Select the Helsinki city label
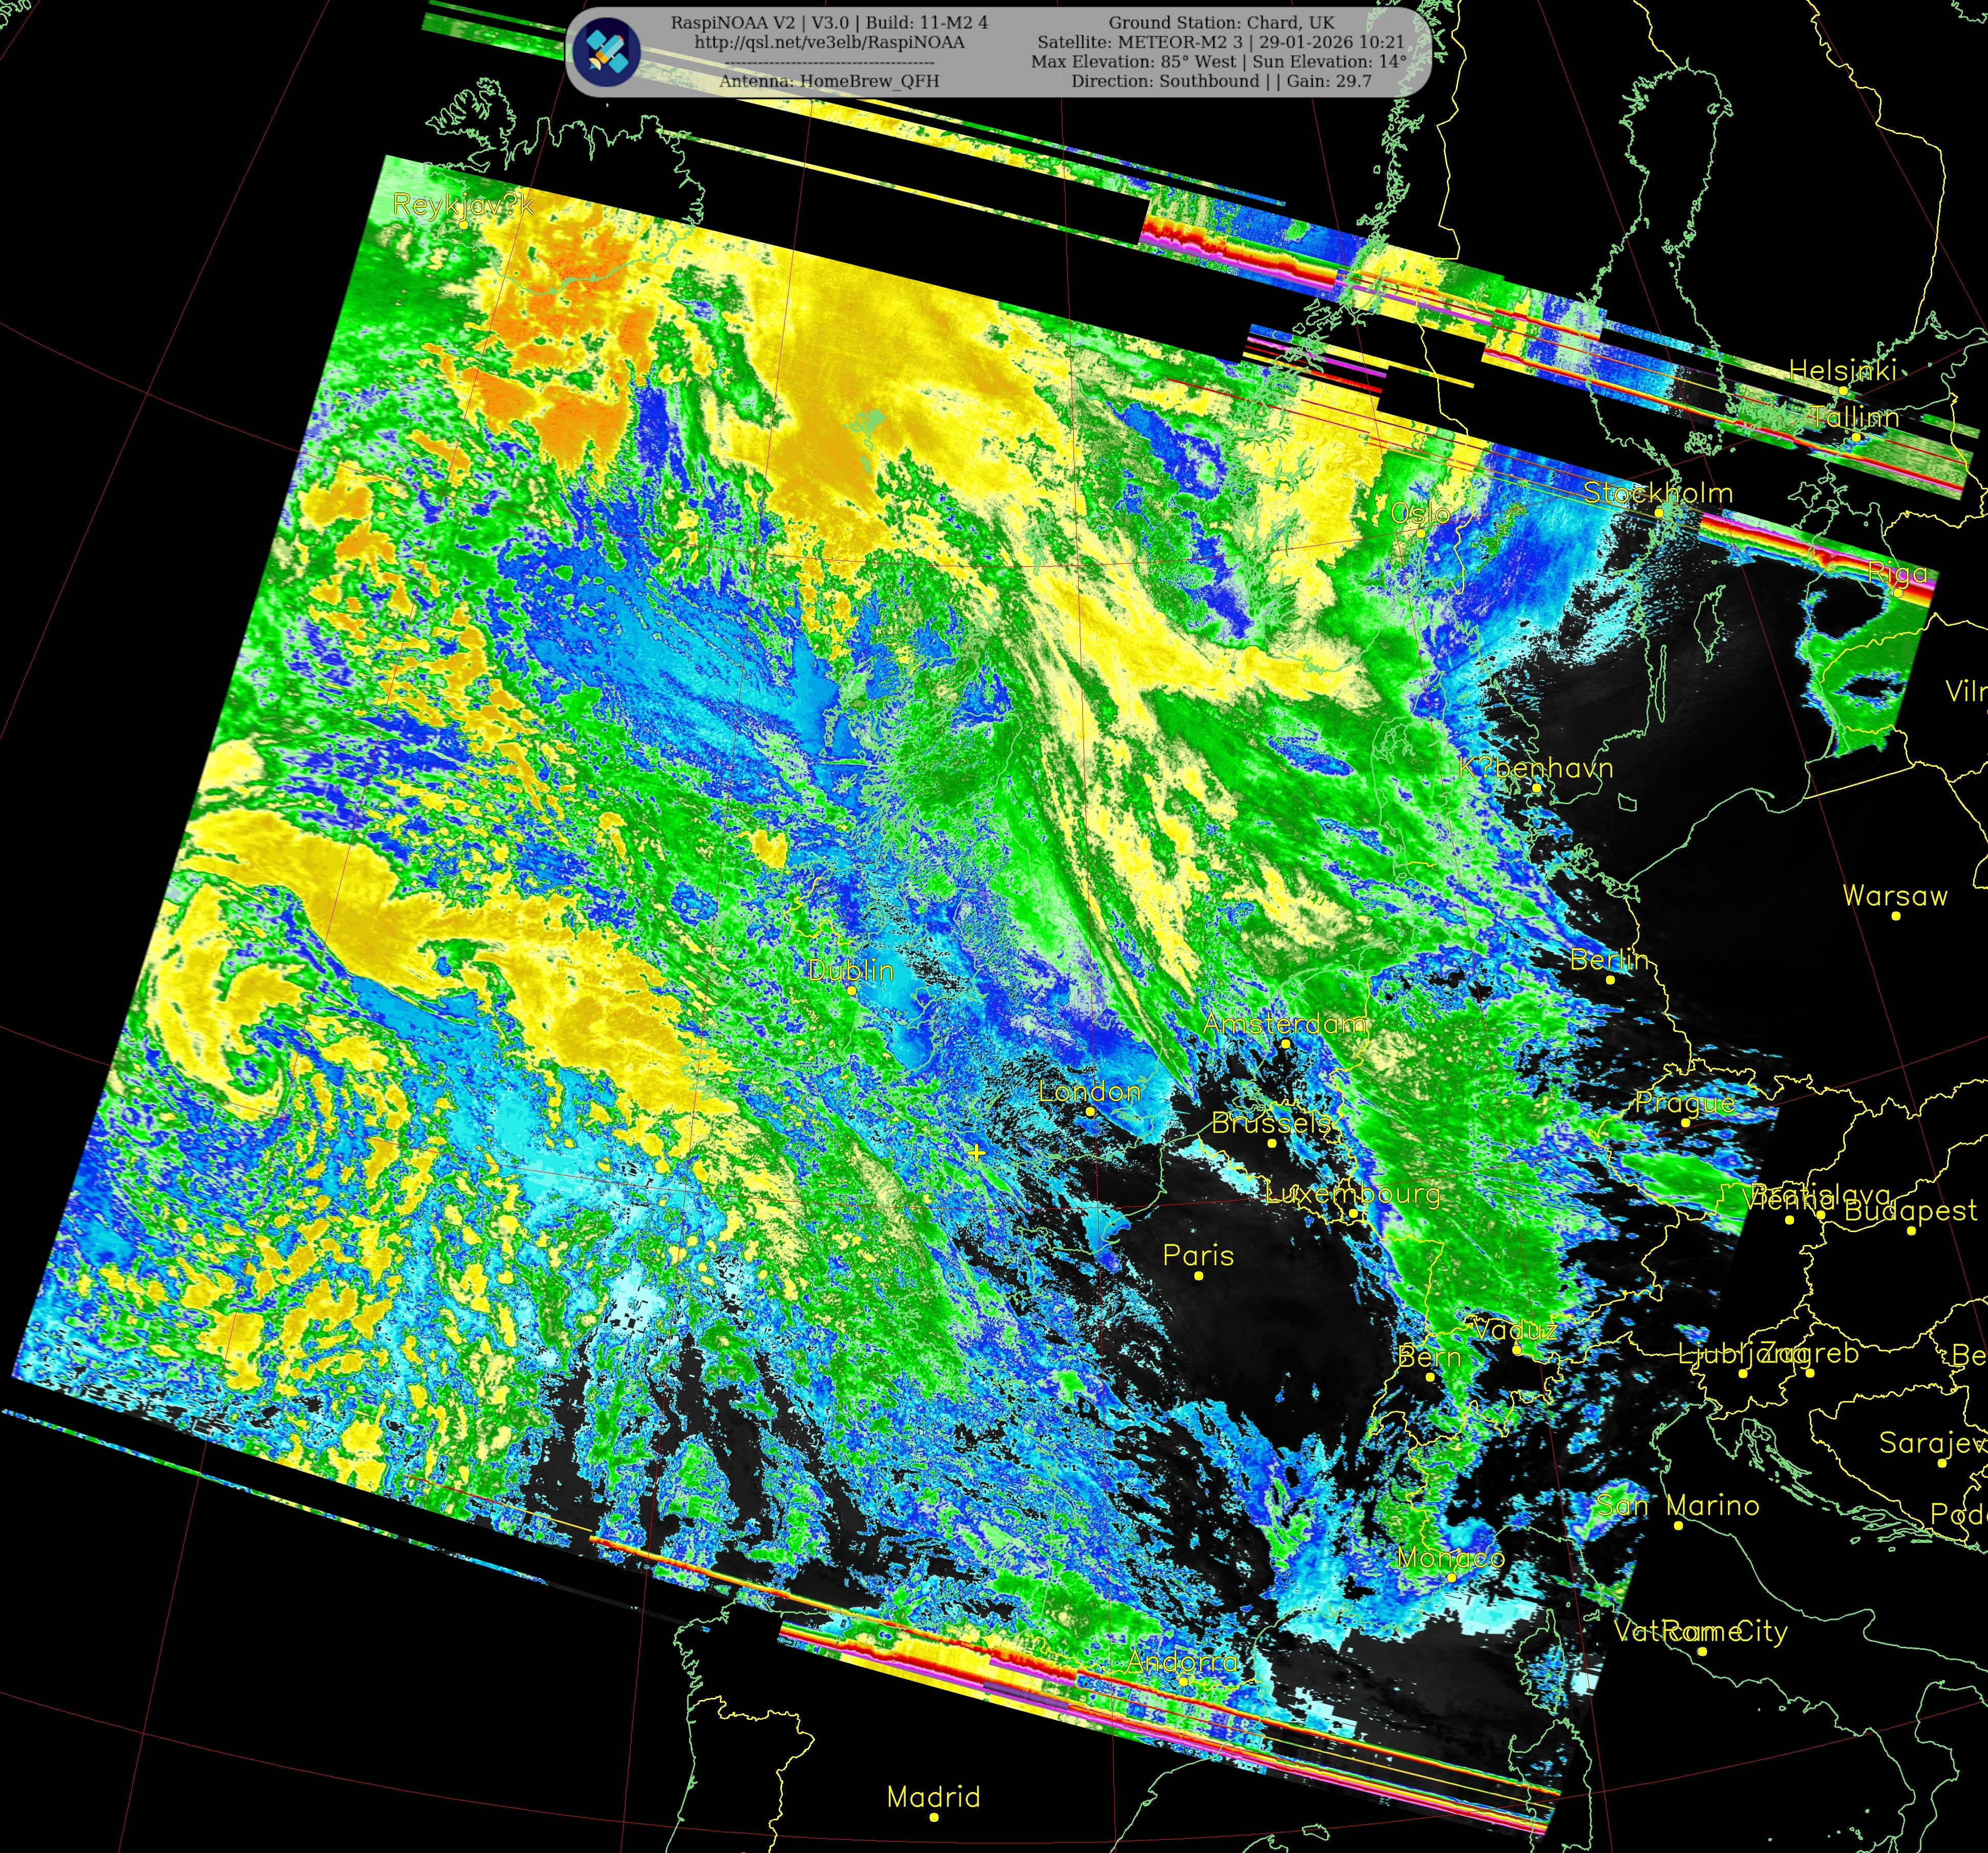 point(1842,371)
